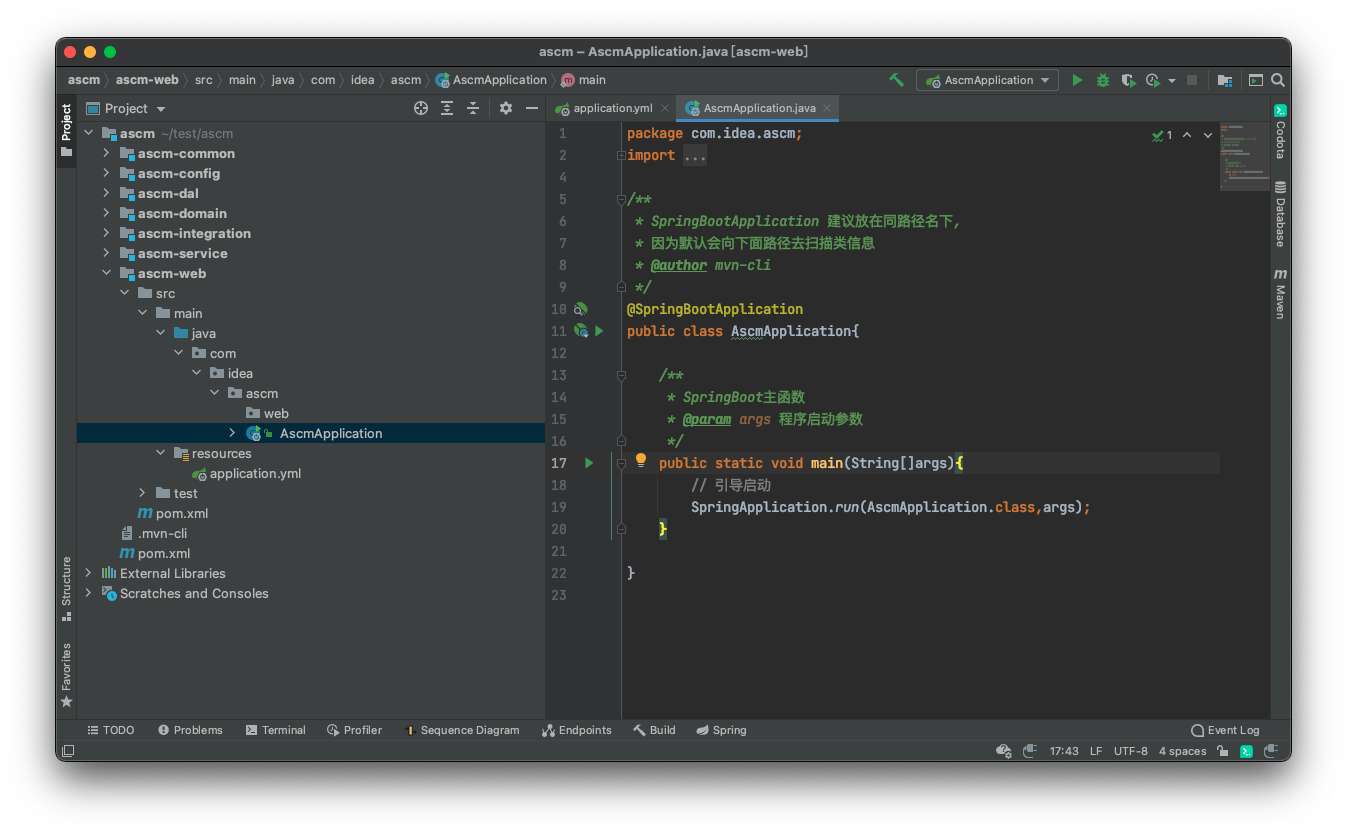Screen dimensions: 1347x835
Task: Click the 4 spaces indent indicator
Action: pyautogui.click(x=1182, y=751)
